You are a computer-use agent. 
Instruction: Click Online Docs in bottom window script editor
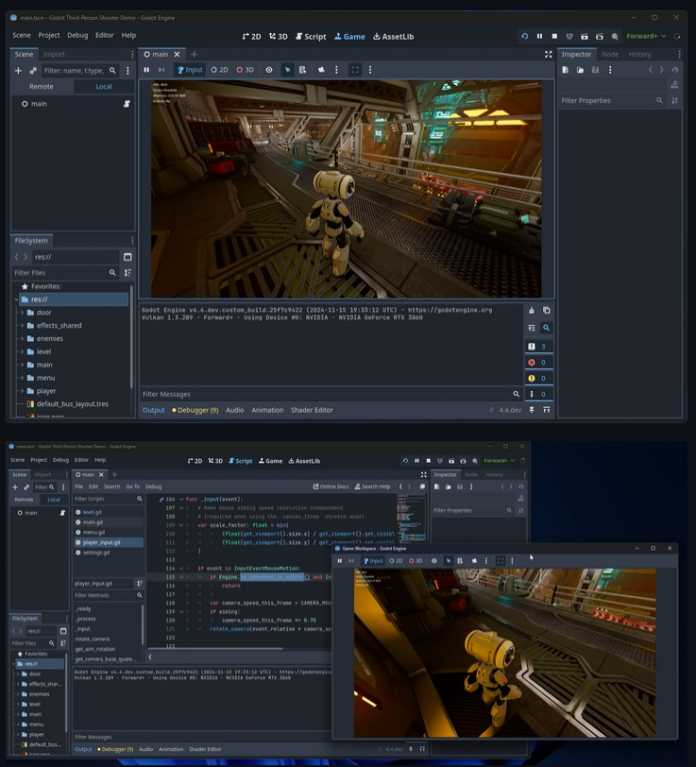[x=330, y=487]
